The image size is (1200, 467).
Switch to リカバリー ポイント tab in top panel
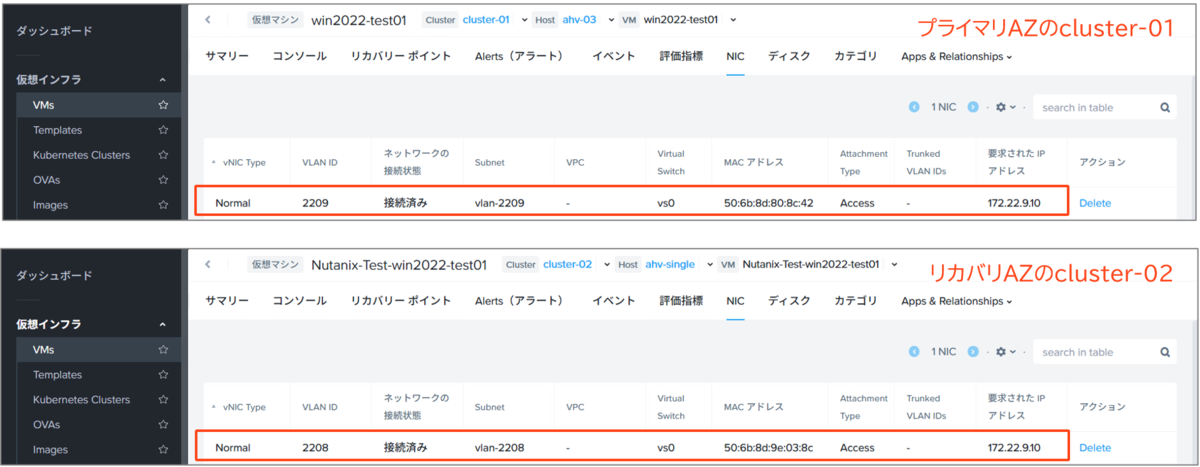(401, 57)
